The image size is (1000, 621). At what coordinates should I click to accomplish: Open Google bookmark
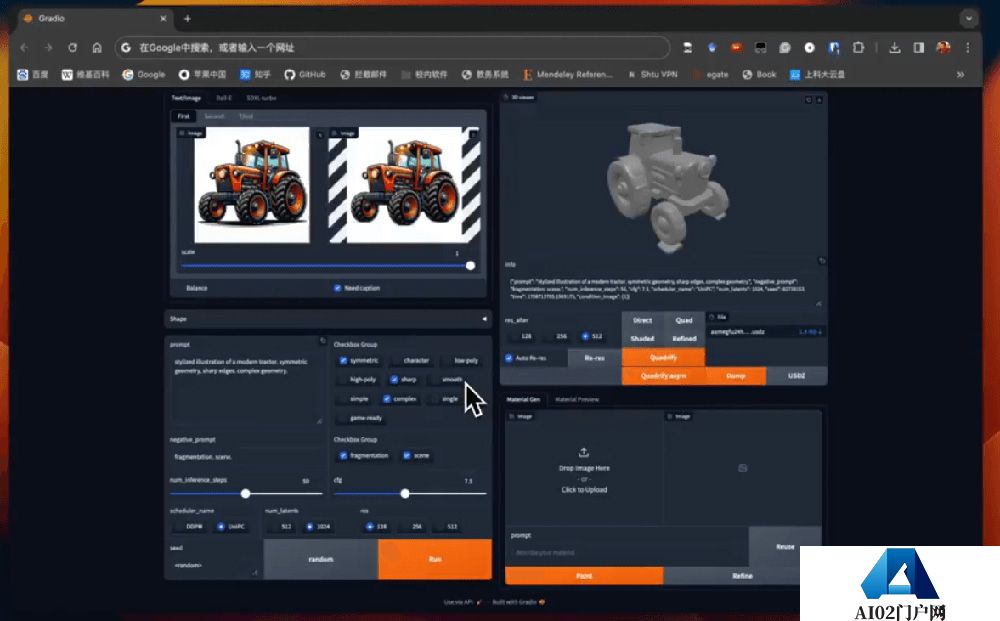coord(143,75)
